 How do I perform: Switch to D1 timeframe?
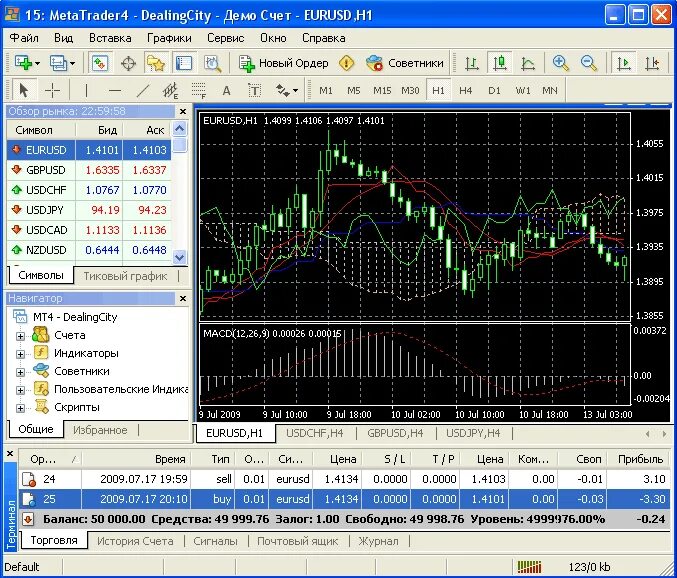[494, 90]
